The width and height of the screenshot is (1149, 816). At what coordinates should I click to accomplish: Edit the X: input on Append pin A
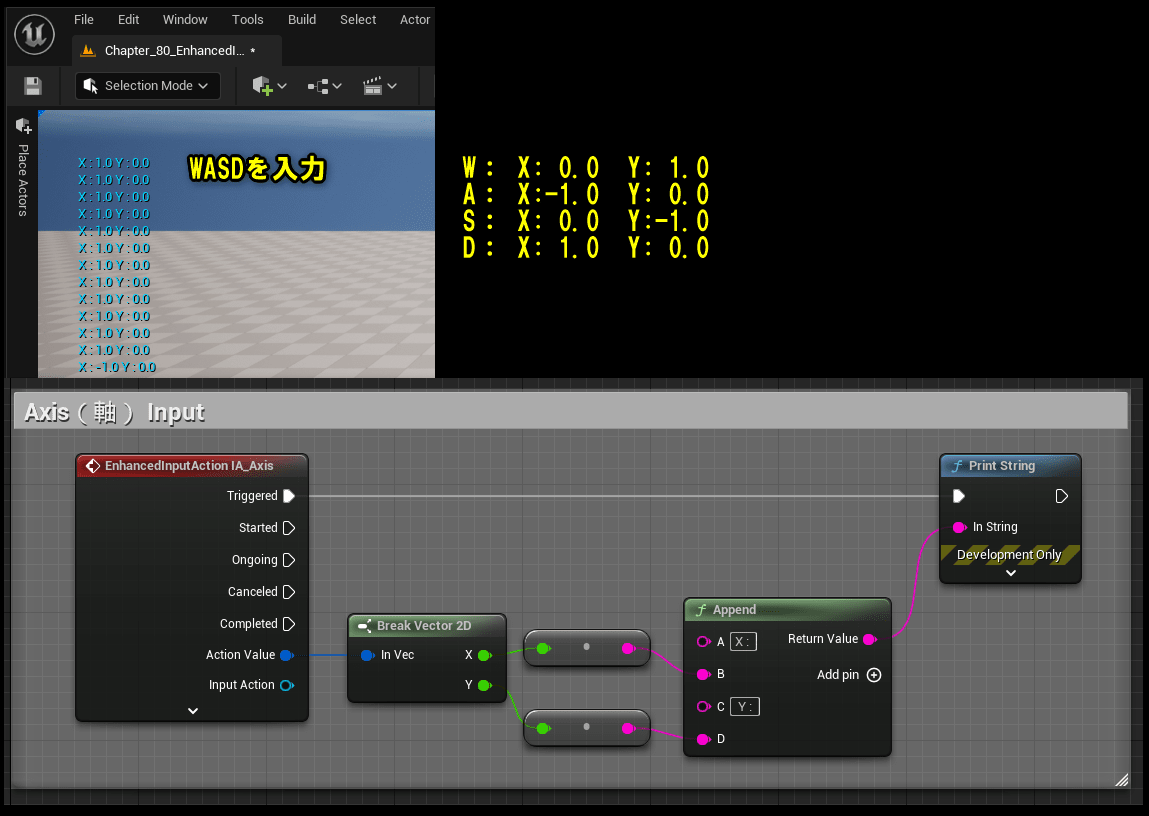743,642
